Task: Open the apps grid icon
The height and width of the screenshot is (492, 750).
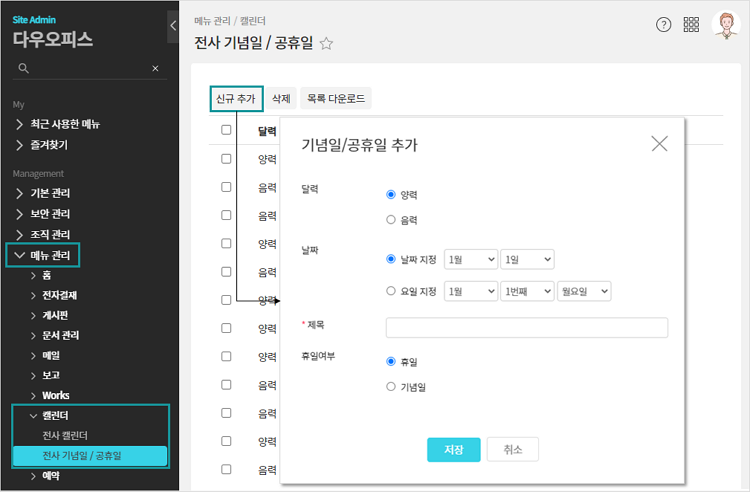Action: (x=691, y=25)
